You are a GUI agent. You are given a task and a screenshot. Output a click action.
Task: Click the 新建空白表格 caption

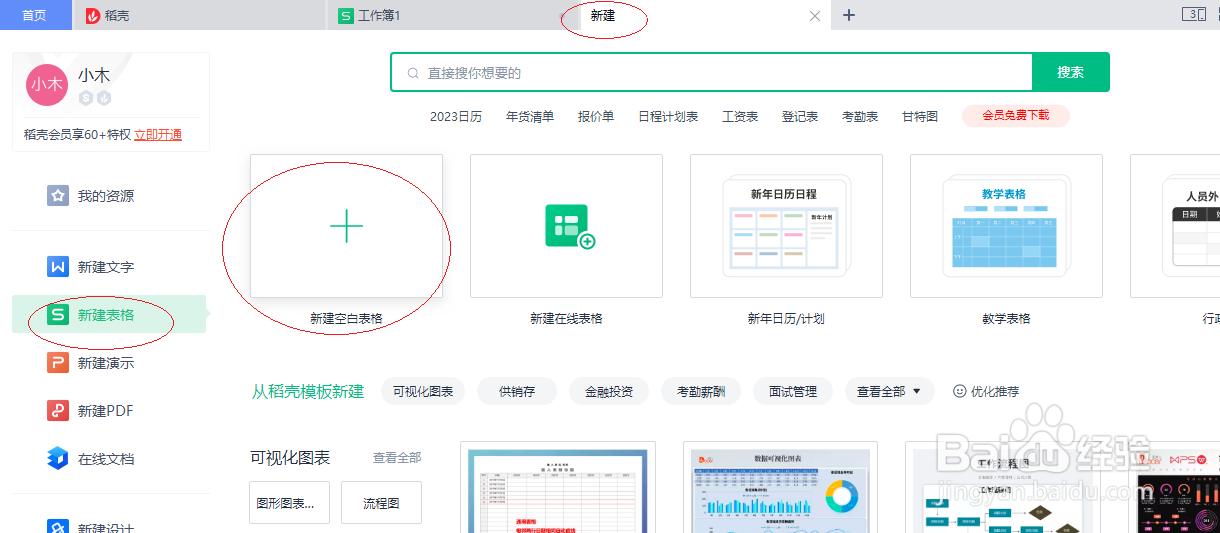click(346, 319)
